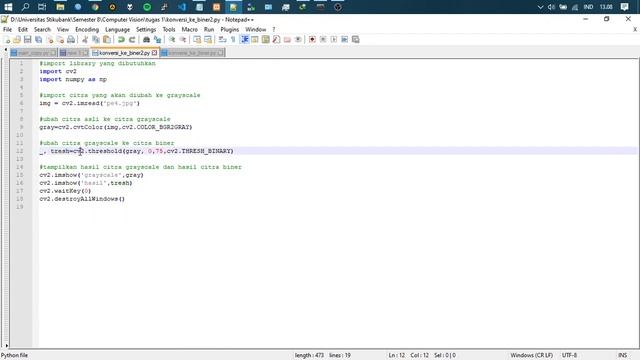Open the Language menu
This screenshot has height=360, width=640.
(x=117, y=29)
